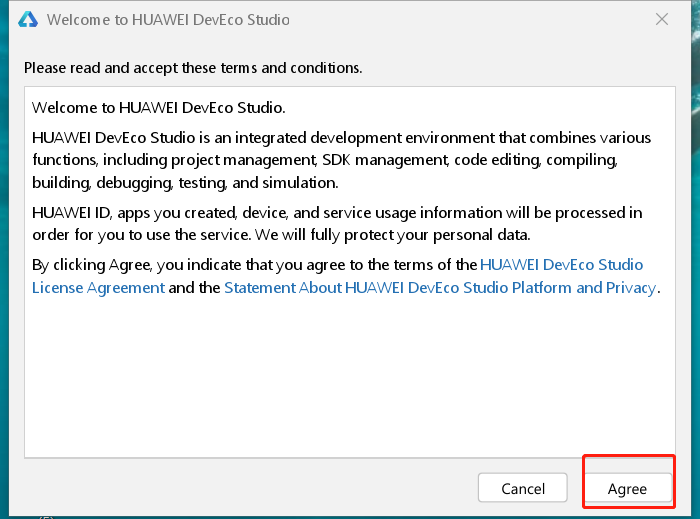Click the dialog title 'Welcome to HUAWEI DevEco Studio'
The height and width of the screenshot is (519, 700).
pos(168,20)
